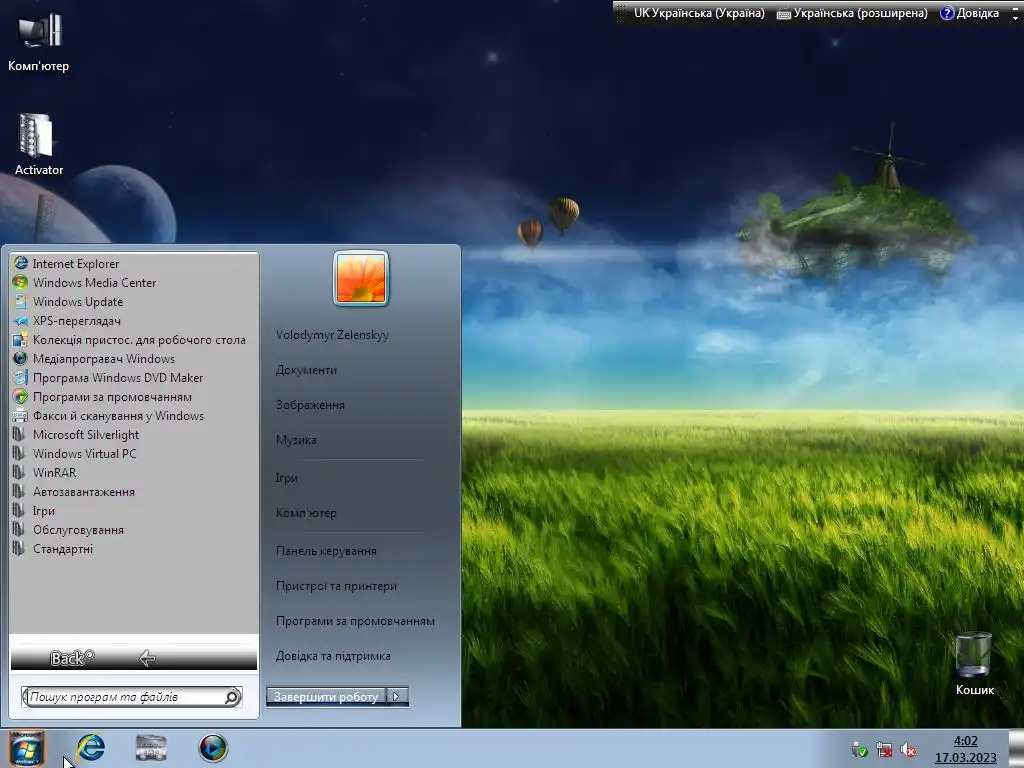This screenshot has height=768, width=1024.
Task: Click the Windows Media Center text entry
Action: click(95, 282)
